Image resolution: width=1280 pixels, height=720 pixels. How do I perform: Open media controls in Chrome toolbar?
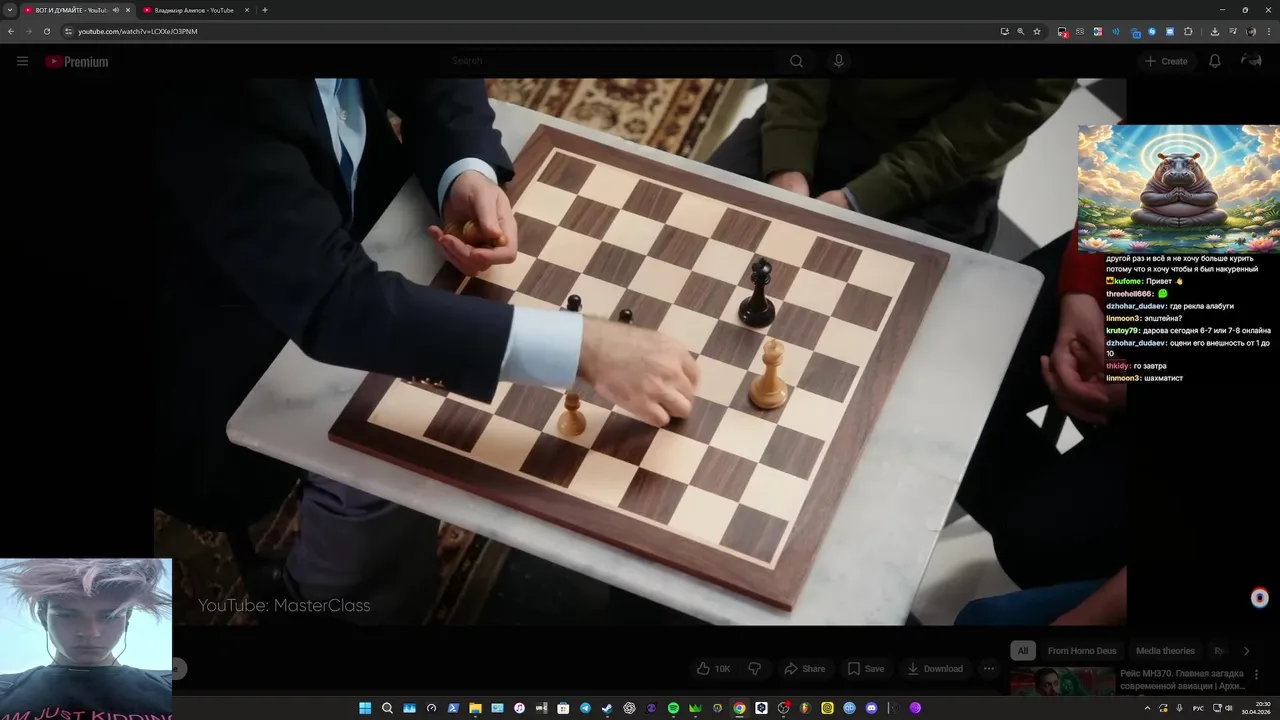pos(1232,31)
